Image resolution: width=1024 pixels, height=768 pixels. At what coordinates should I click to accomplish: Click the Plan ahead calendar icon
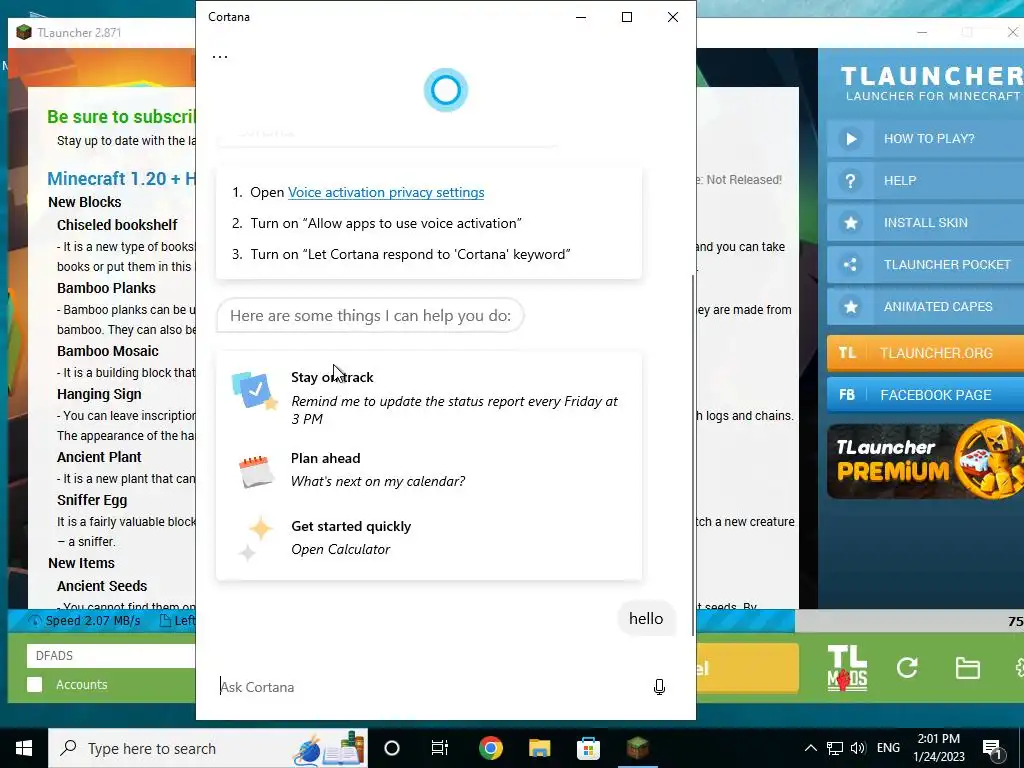[255, 471]
